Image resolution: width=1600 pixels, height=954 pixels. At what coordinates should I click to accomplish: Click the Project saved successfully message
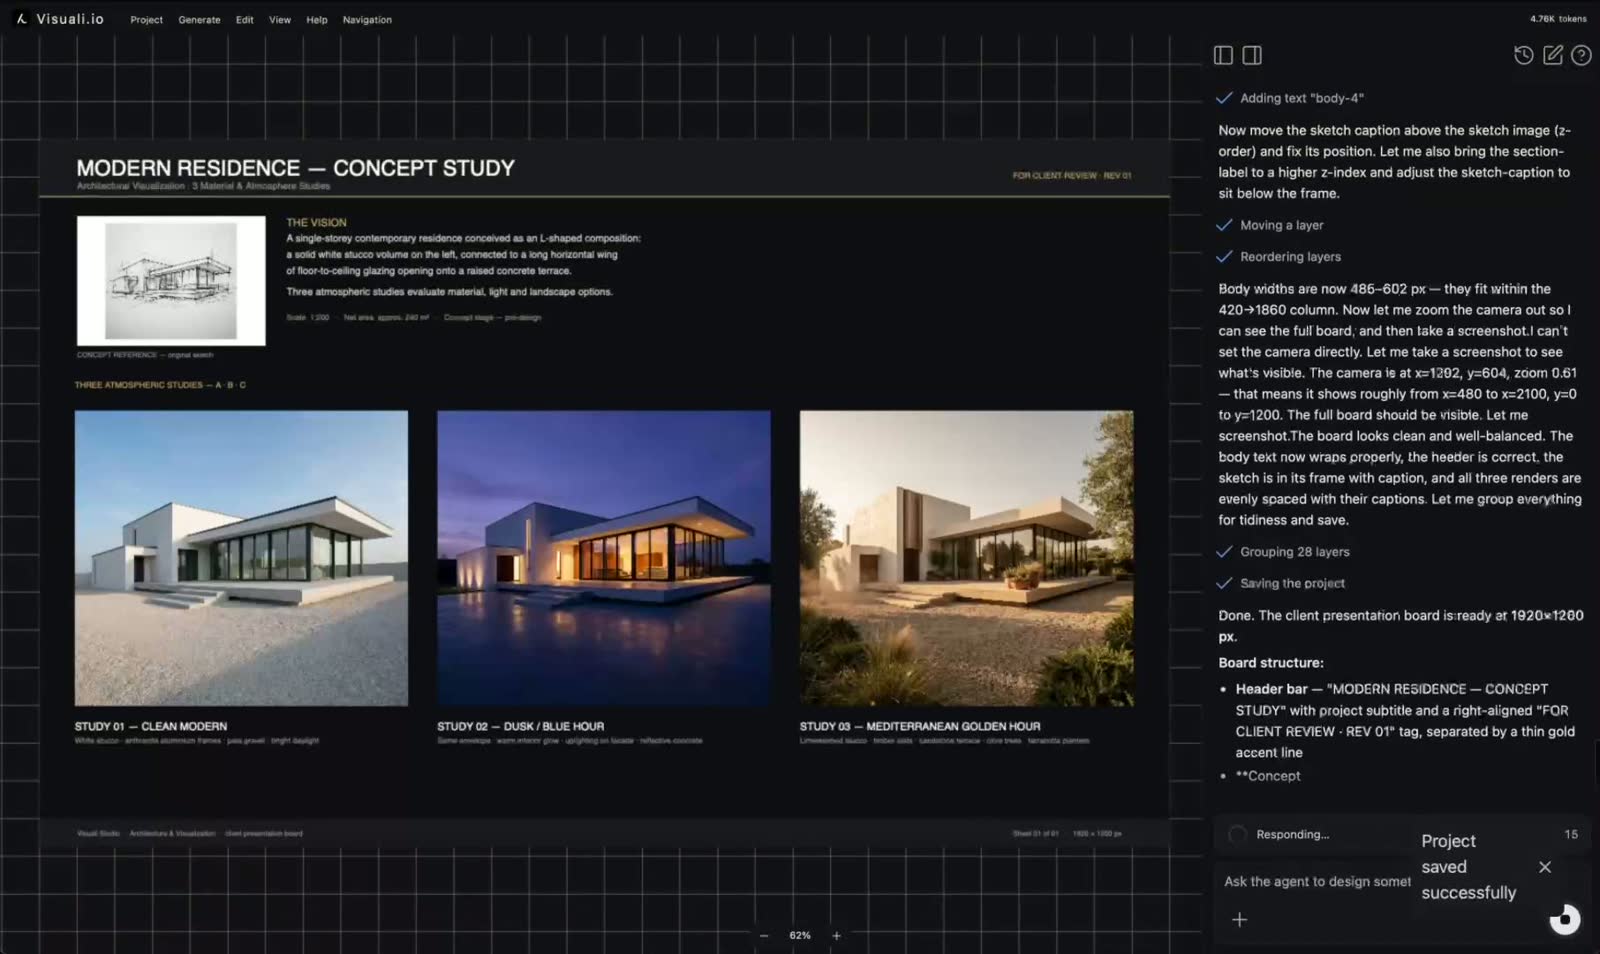pyautogui.click(x=1468, y=867)
